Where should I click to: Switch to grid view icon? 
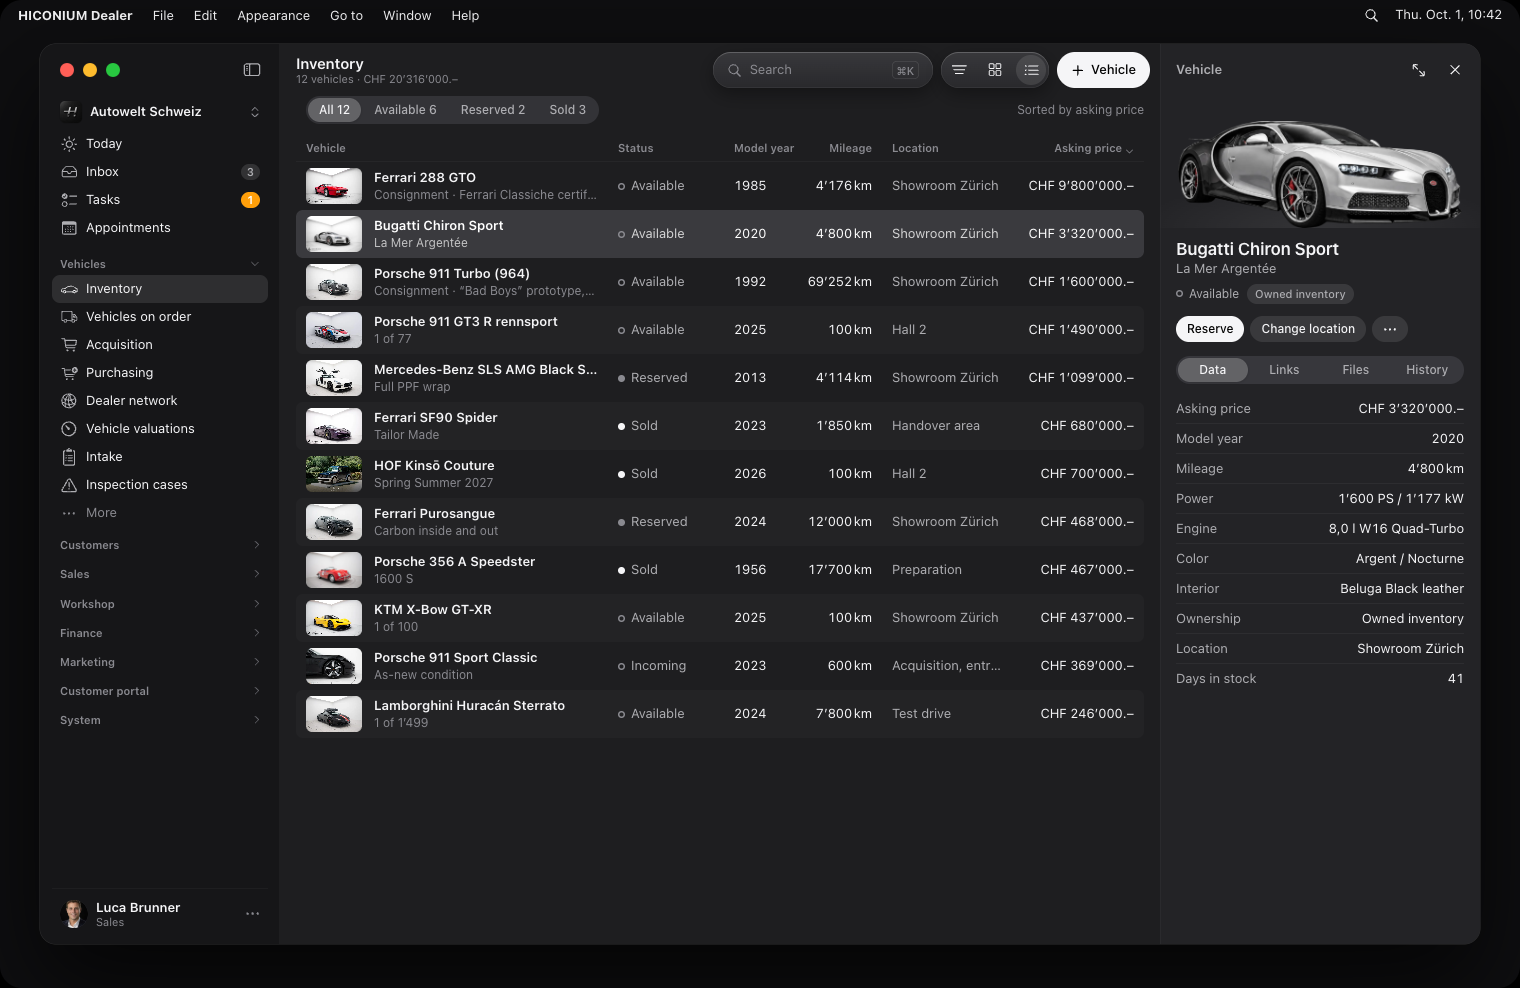995,70
